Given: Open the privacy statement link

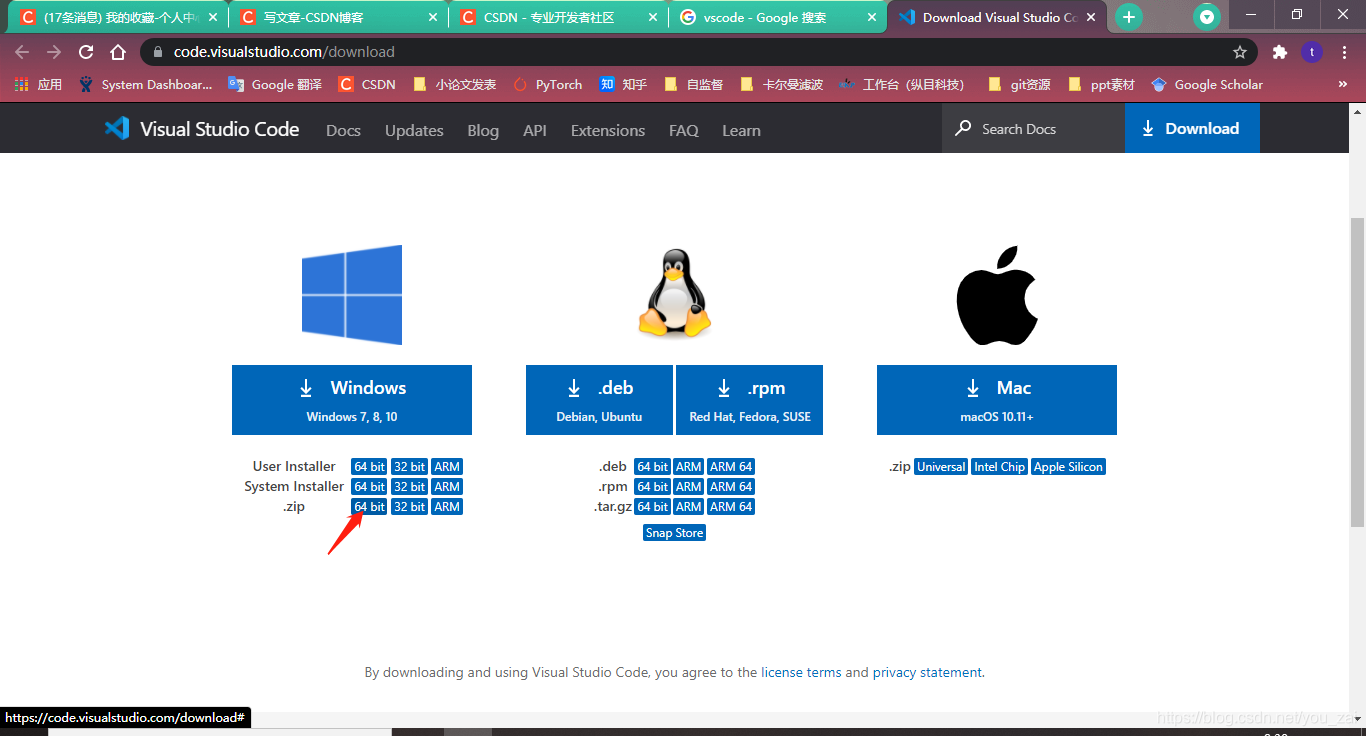Looking at the screenshot, I should point(927,673).
